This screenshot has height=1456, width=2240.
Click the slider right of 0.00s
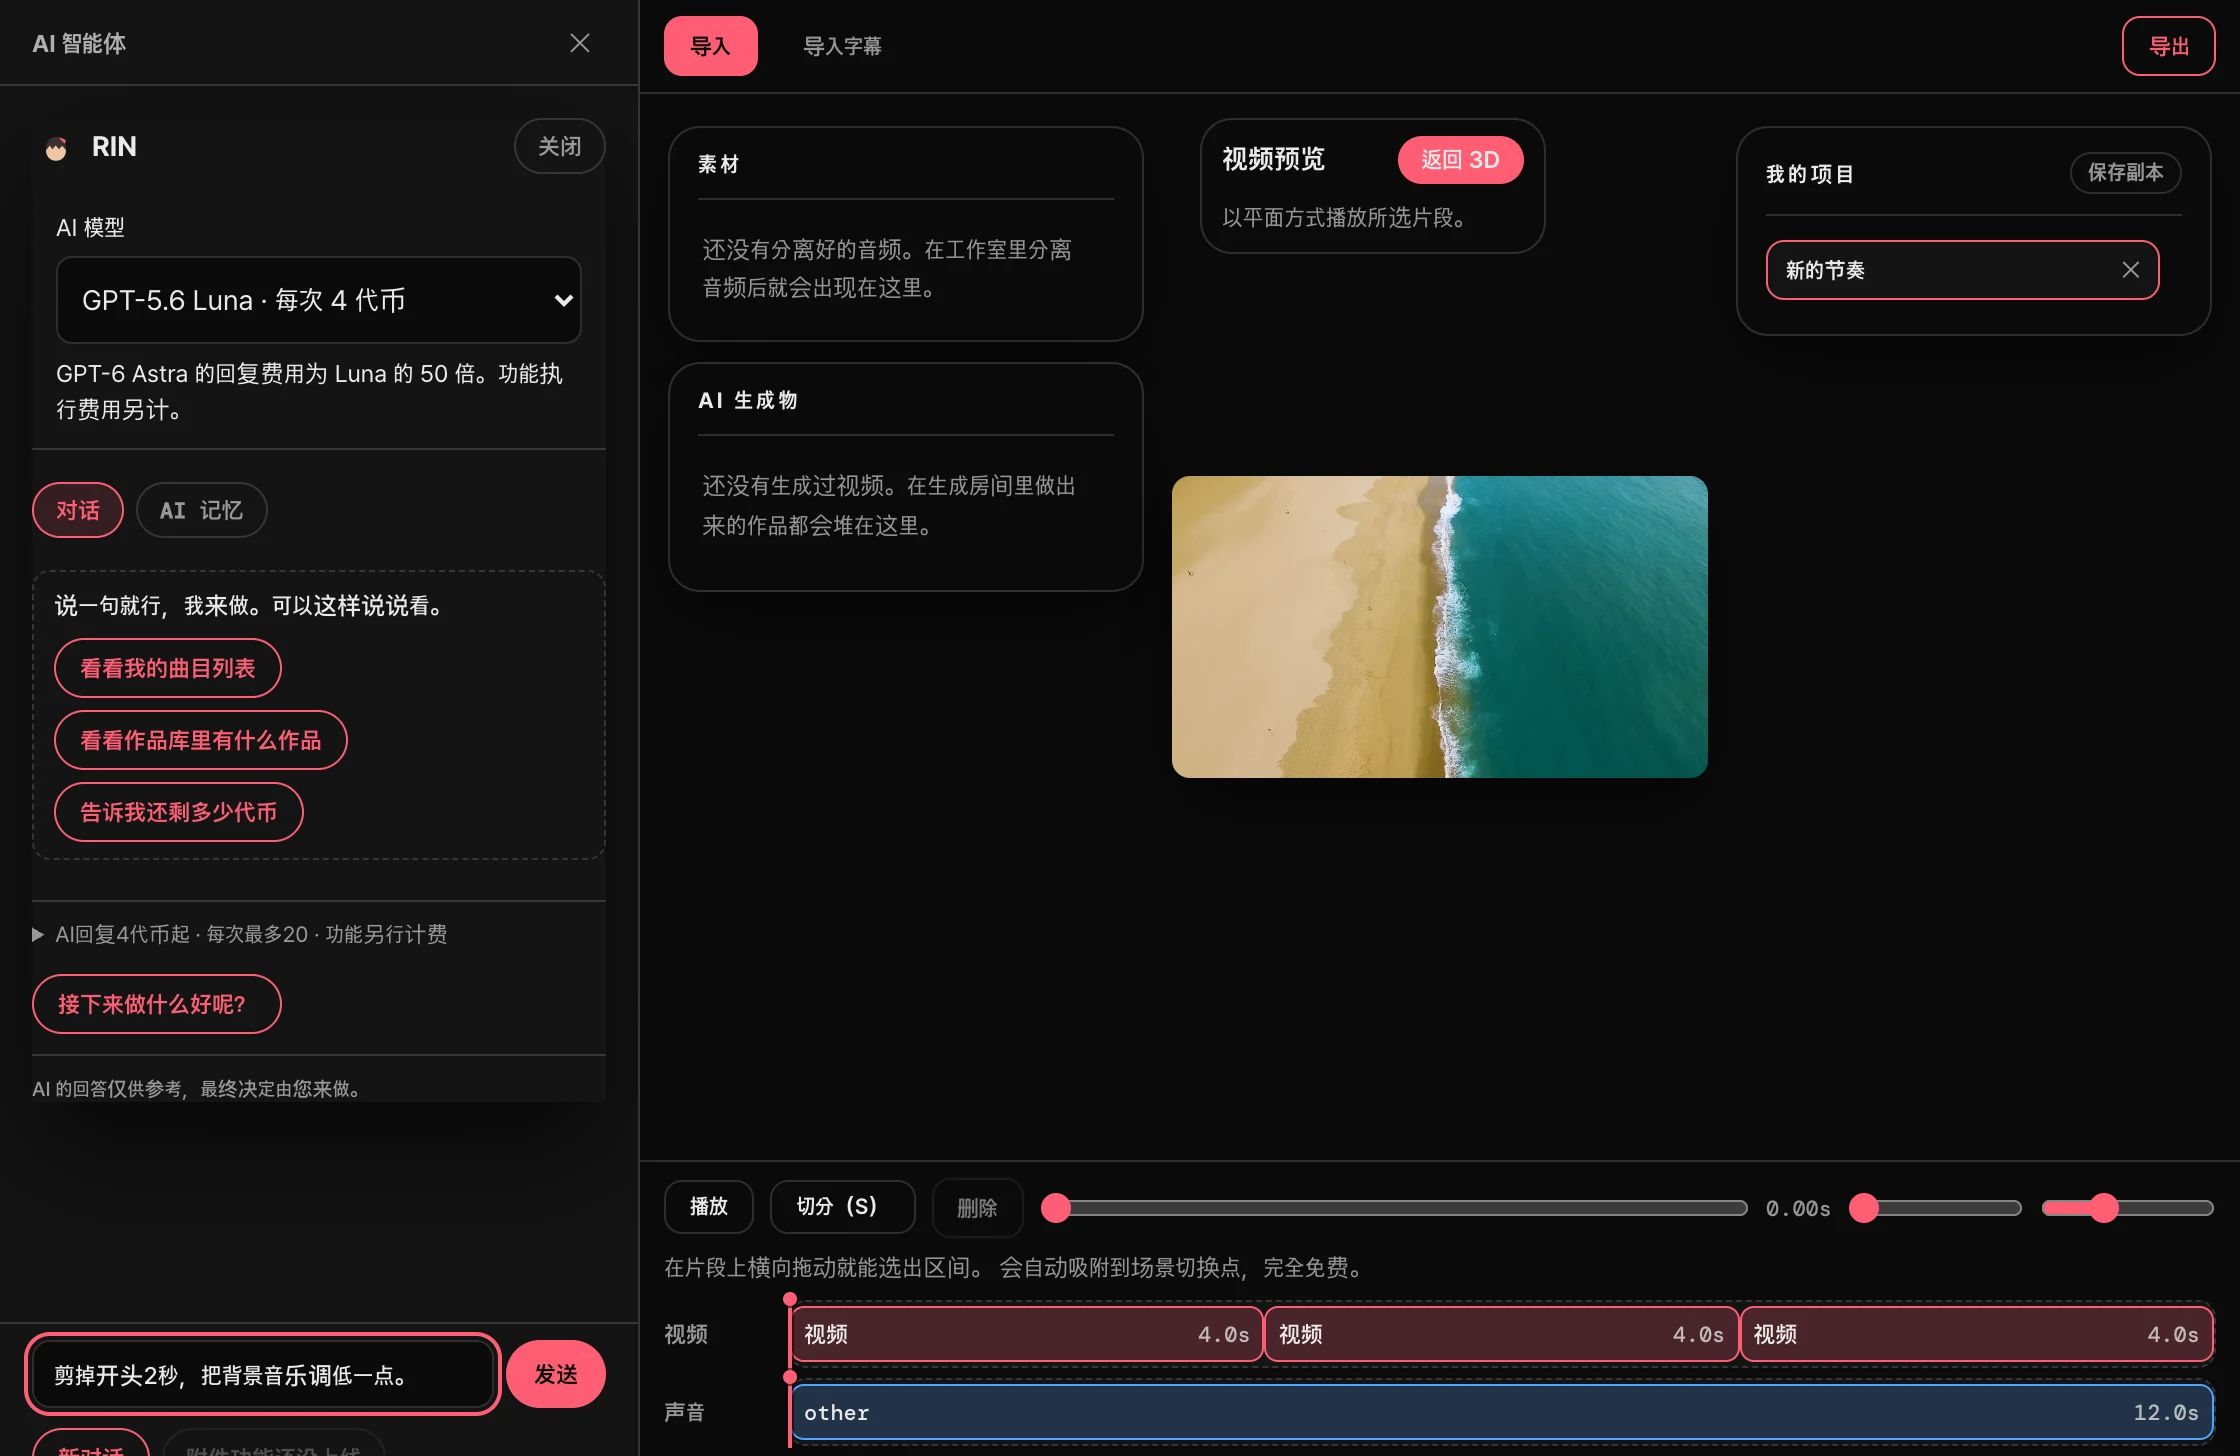1936,1208
